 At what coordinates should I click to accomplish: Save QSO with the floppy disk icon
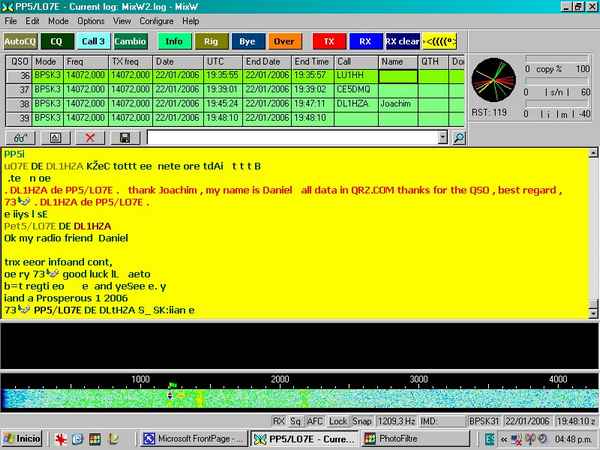125,138
